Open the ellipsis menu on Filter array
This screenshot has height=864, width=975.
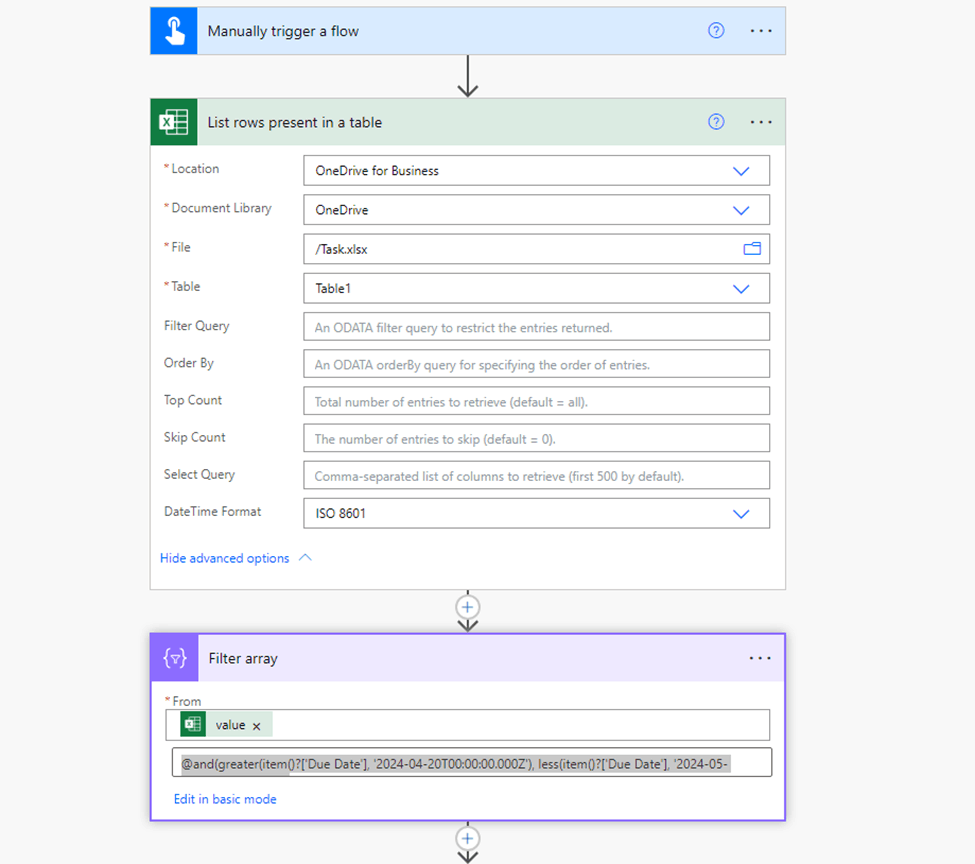[760, 658]
